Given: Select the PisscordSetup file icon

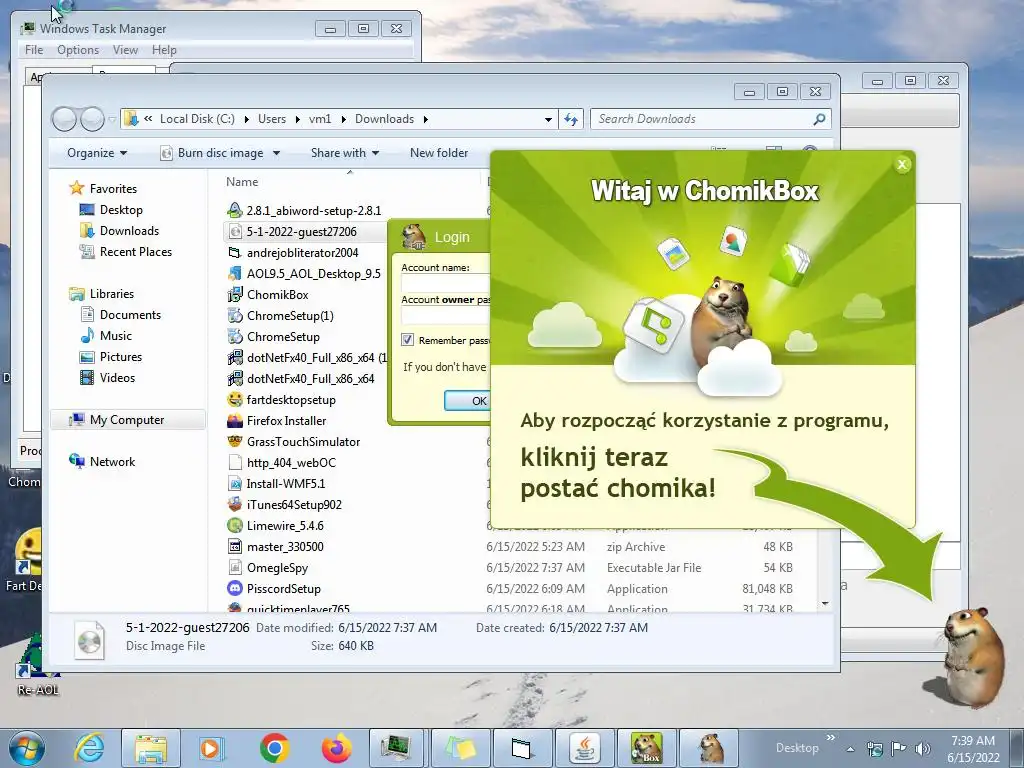Looking at the screenshot, I should 234,588.
